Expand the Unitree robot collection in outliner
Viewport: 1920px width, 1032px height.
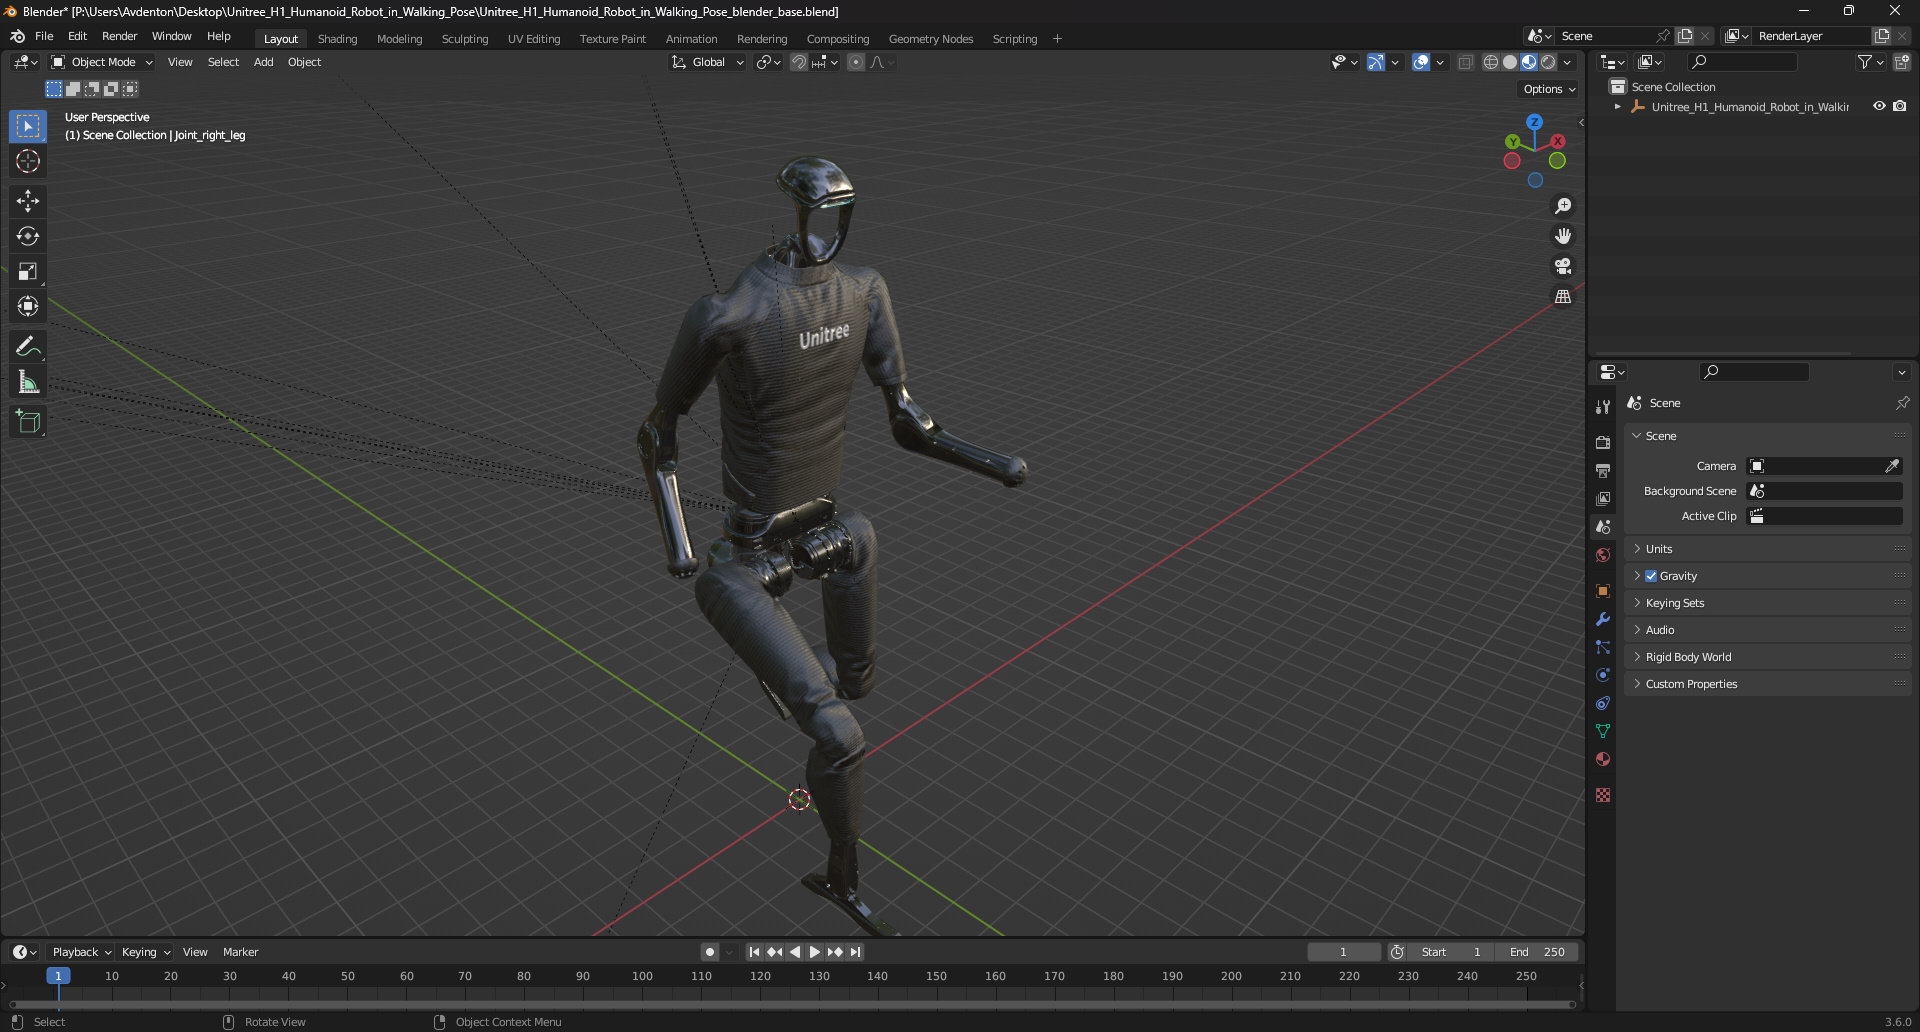point(1617,106)
